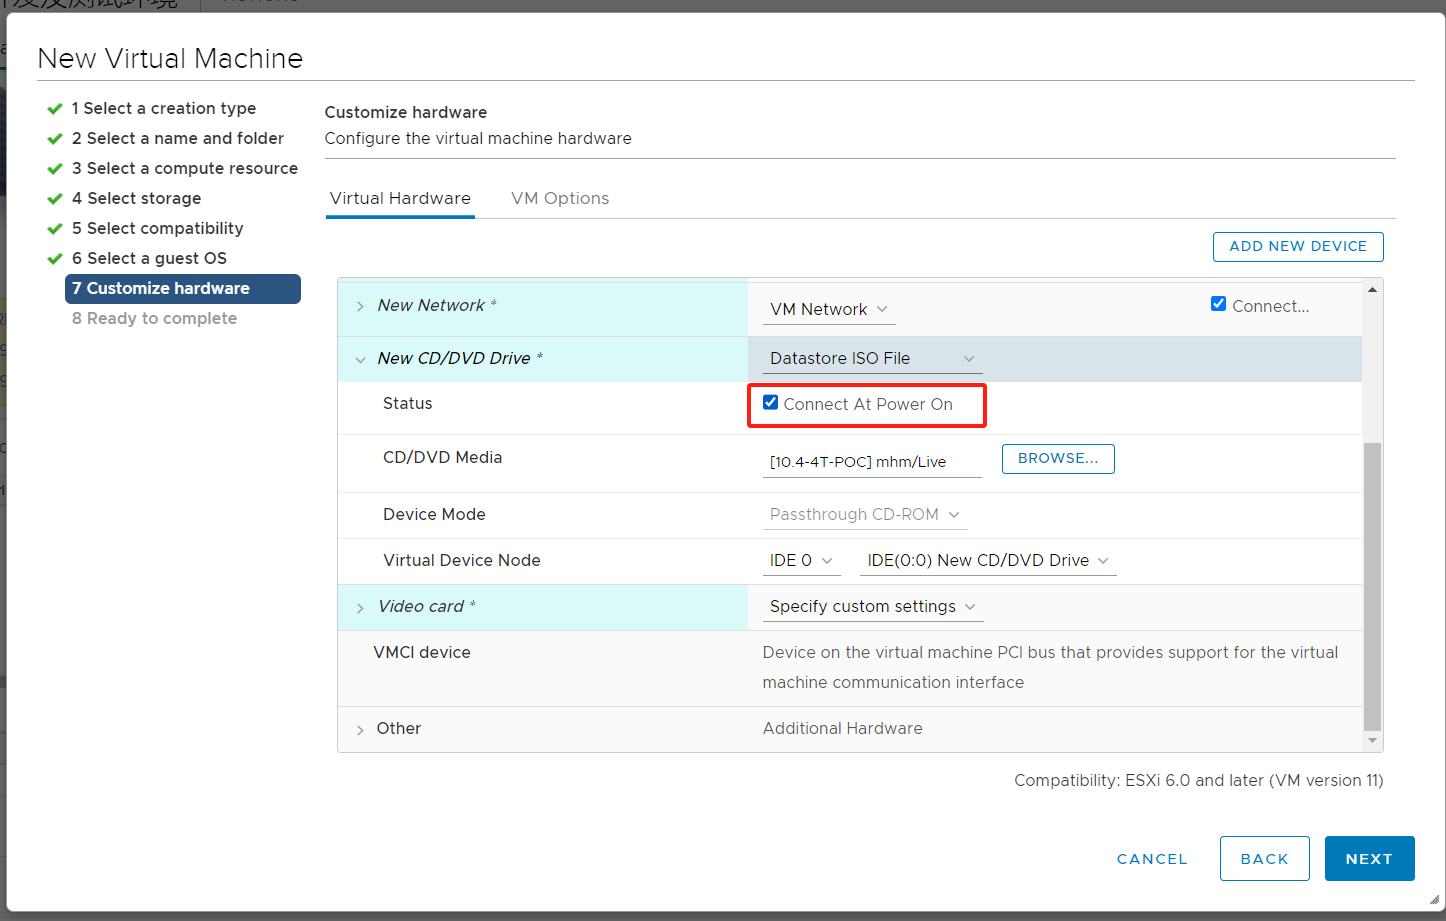Click the NEXT button

point(1370,859)
